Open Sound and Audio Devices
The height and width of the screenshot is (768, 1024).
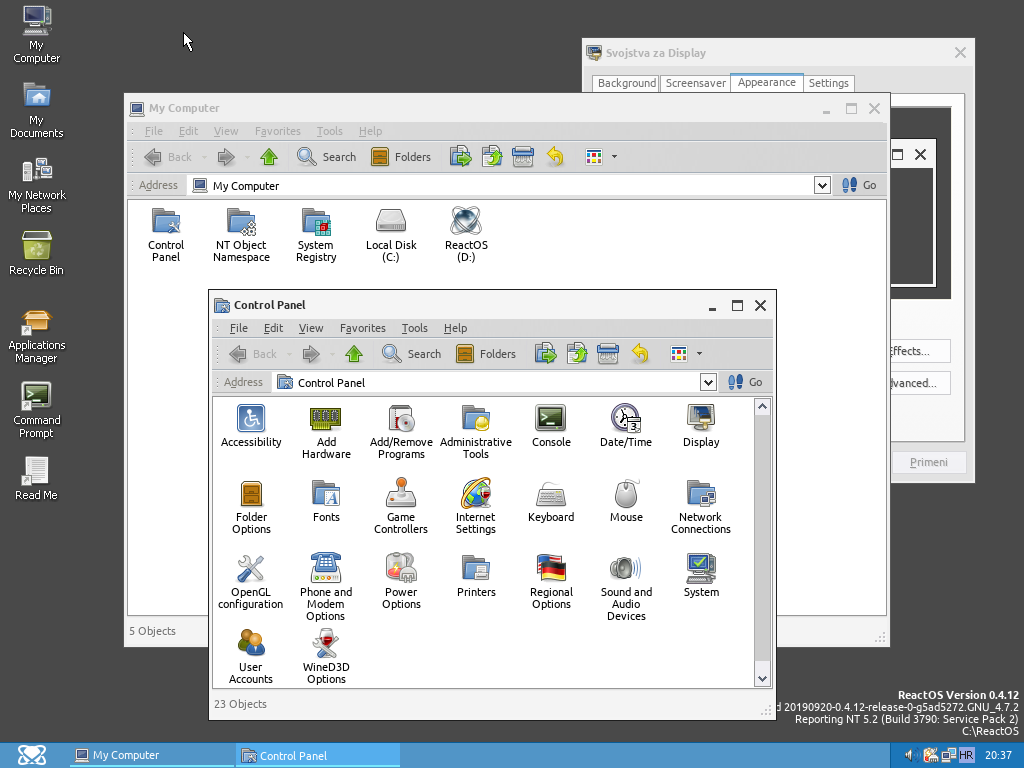click(x=626, y=587)
